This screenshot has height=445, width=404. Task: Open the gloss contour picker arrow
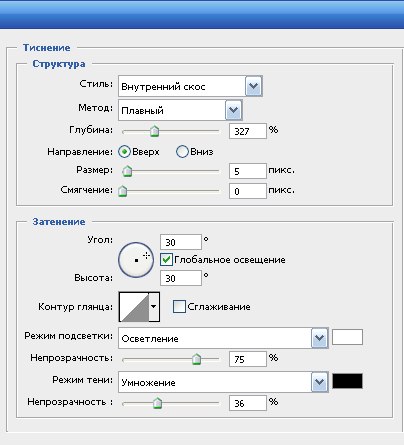154,307
